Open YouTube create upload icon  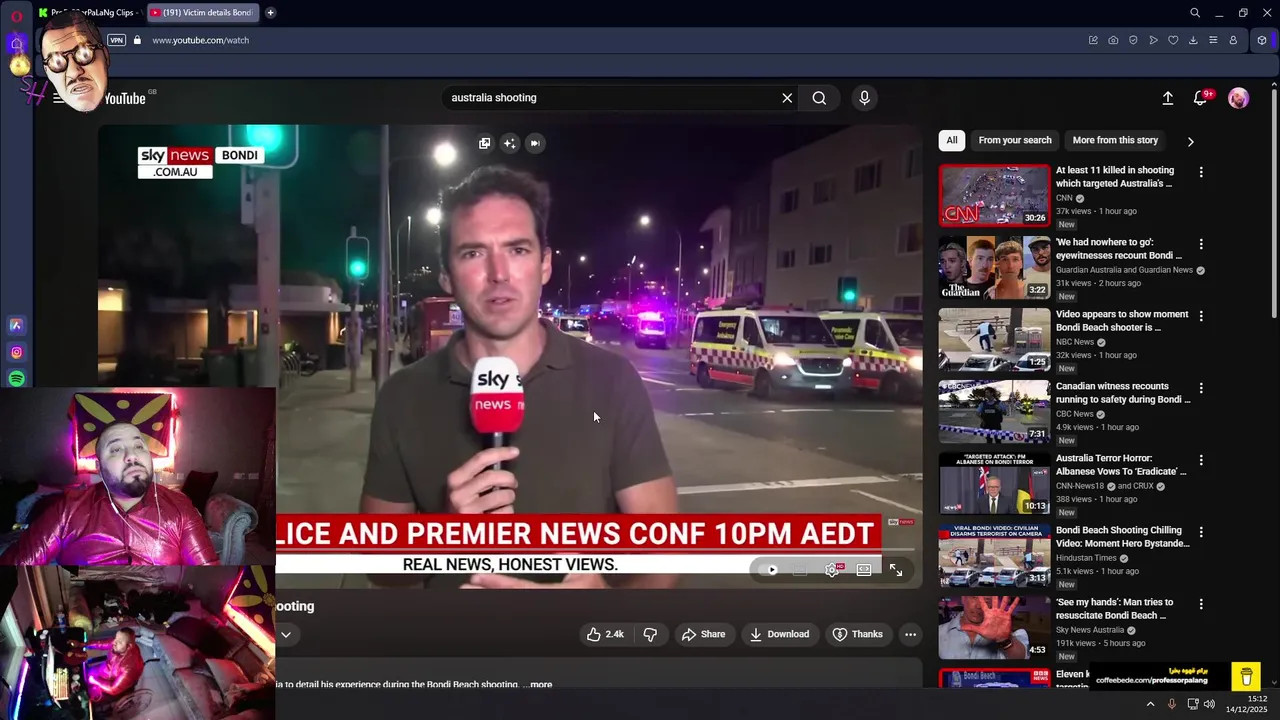1167,98
